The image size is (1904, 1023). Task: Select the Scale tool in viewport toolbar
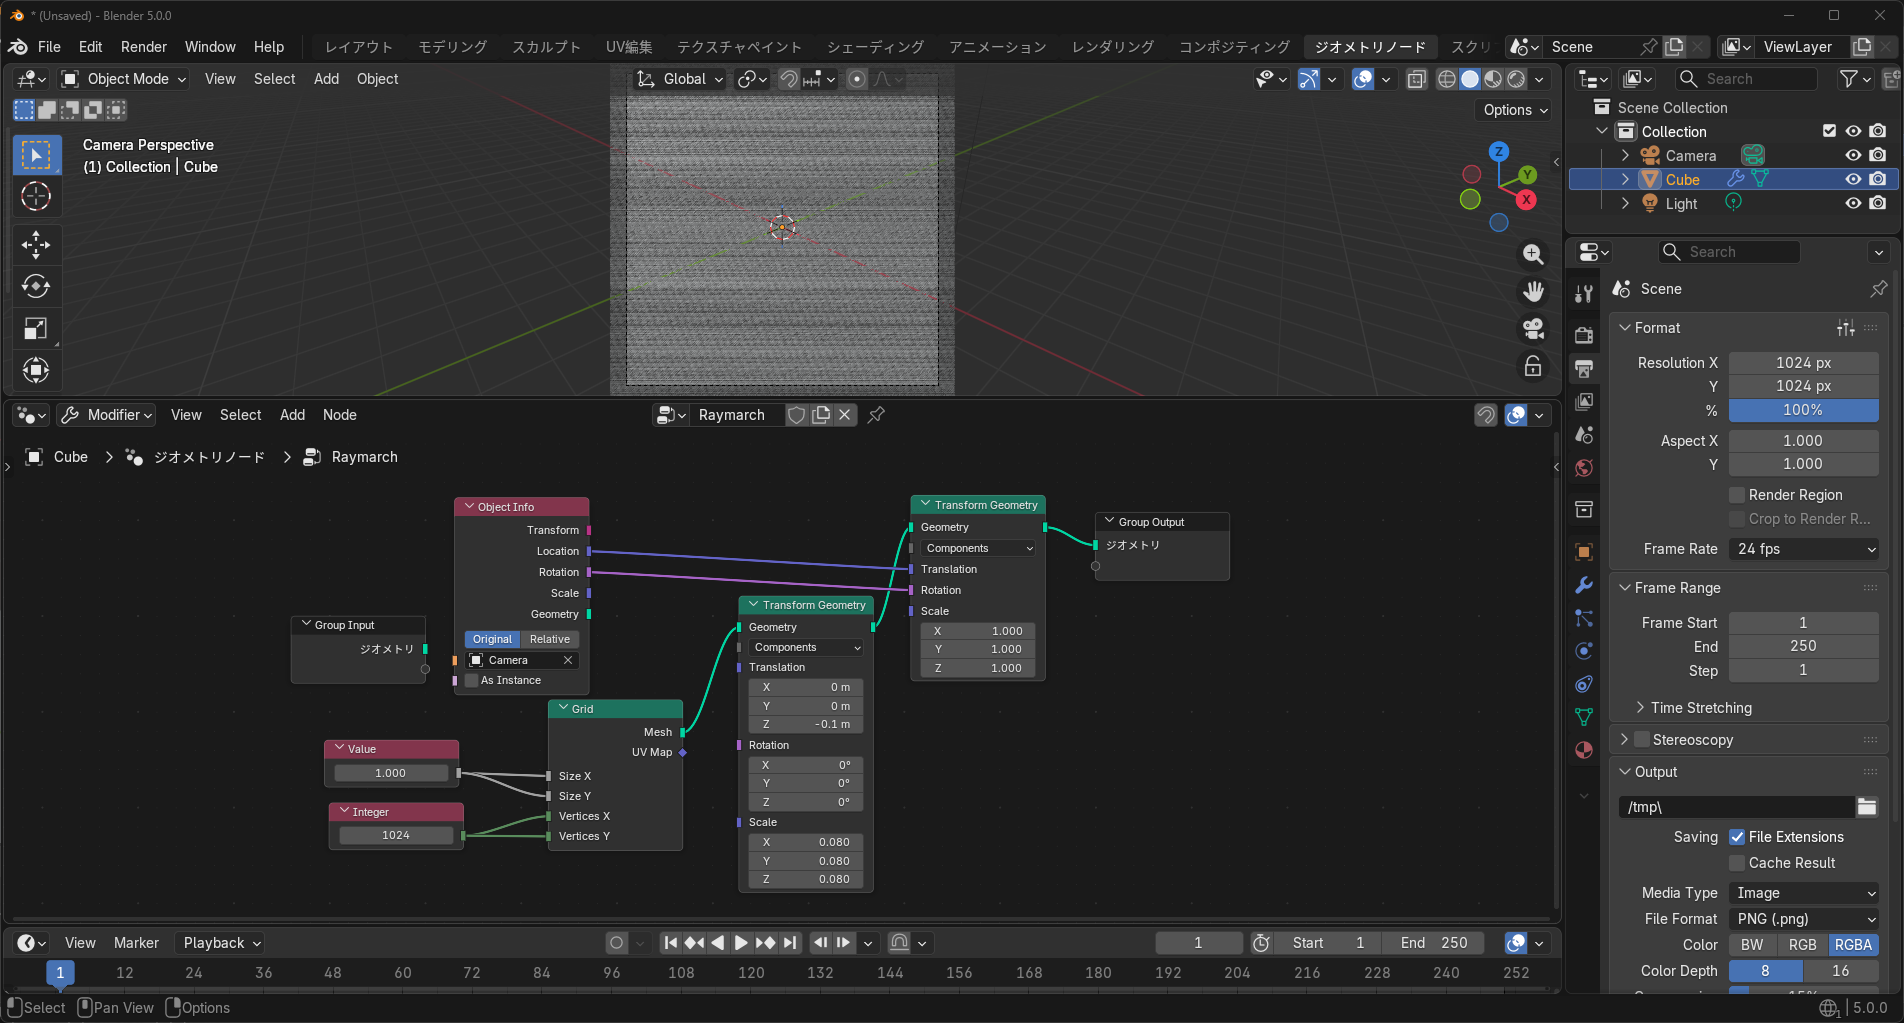36,329
